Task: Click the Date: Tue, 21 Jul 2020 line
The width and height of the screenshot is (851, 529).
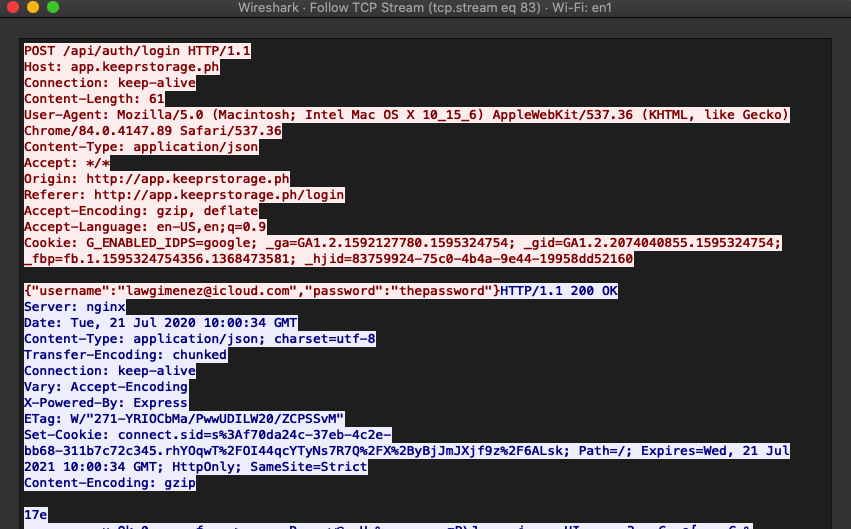Action: [x=160, y=322]
